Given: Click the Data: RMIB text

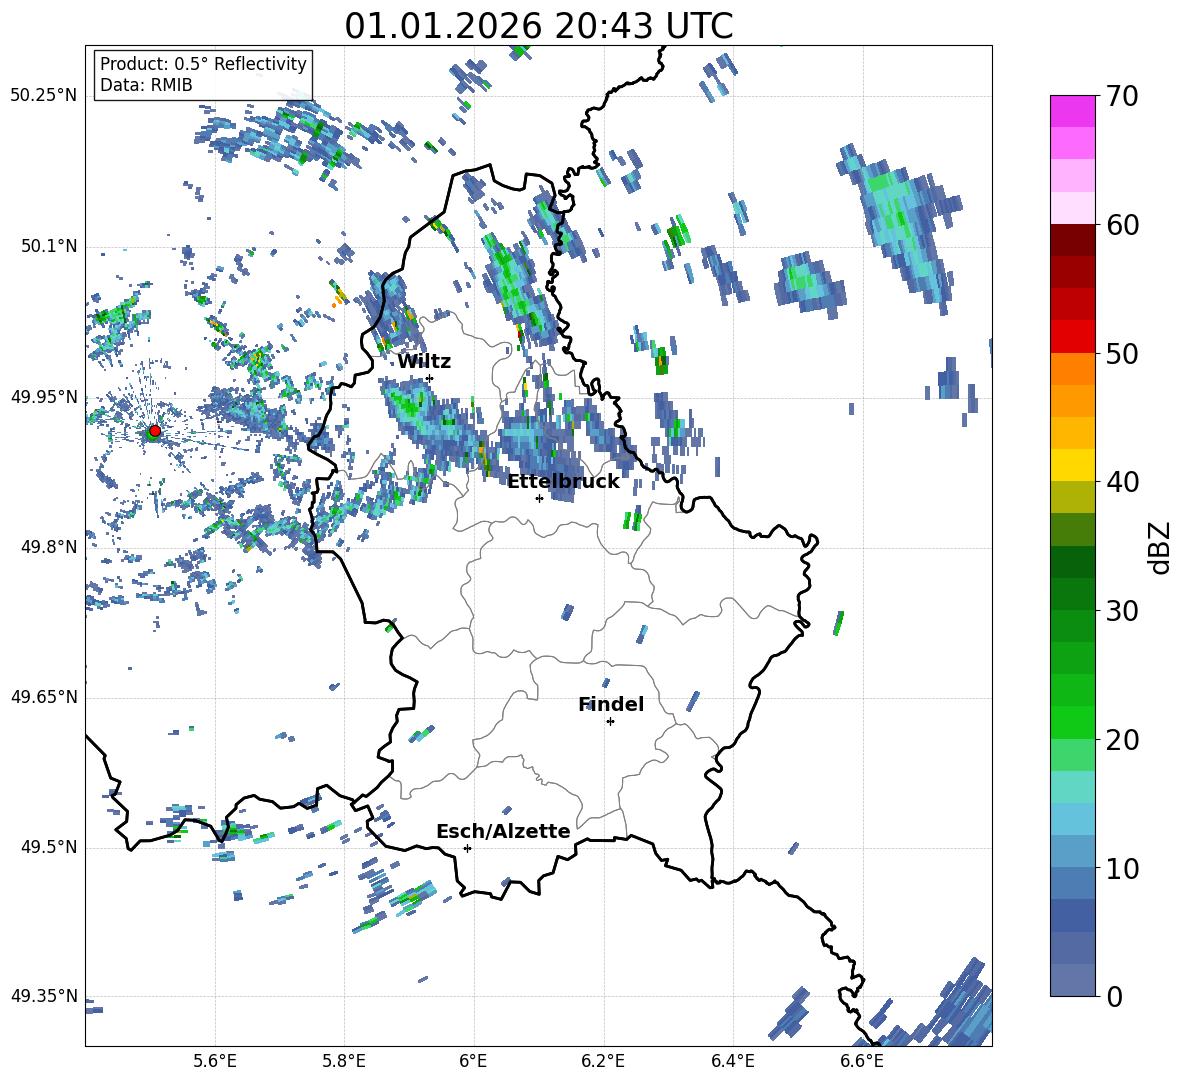Looking at the screenshot, I should [x=146, y=85].
